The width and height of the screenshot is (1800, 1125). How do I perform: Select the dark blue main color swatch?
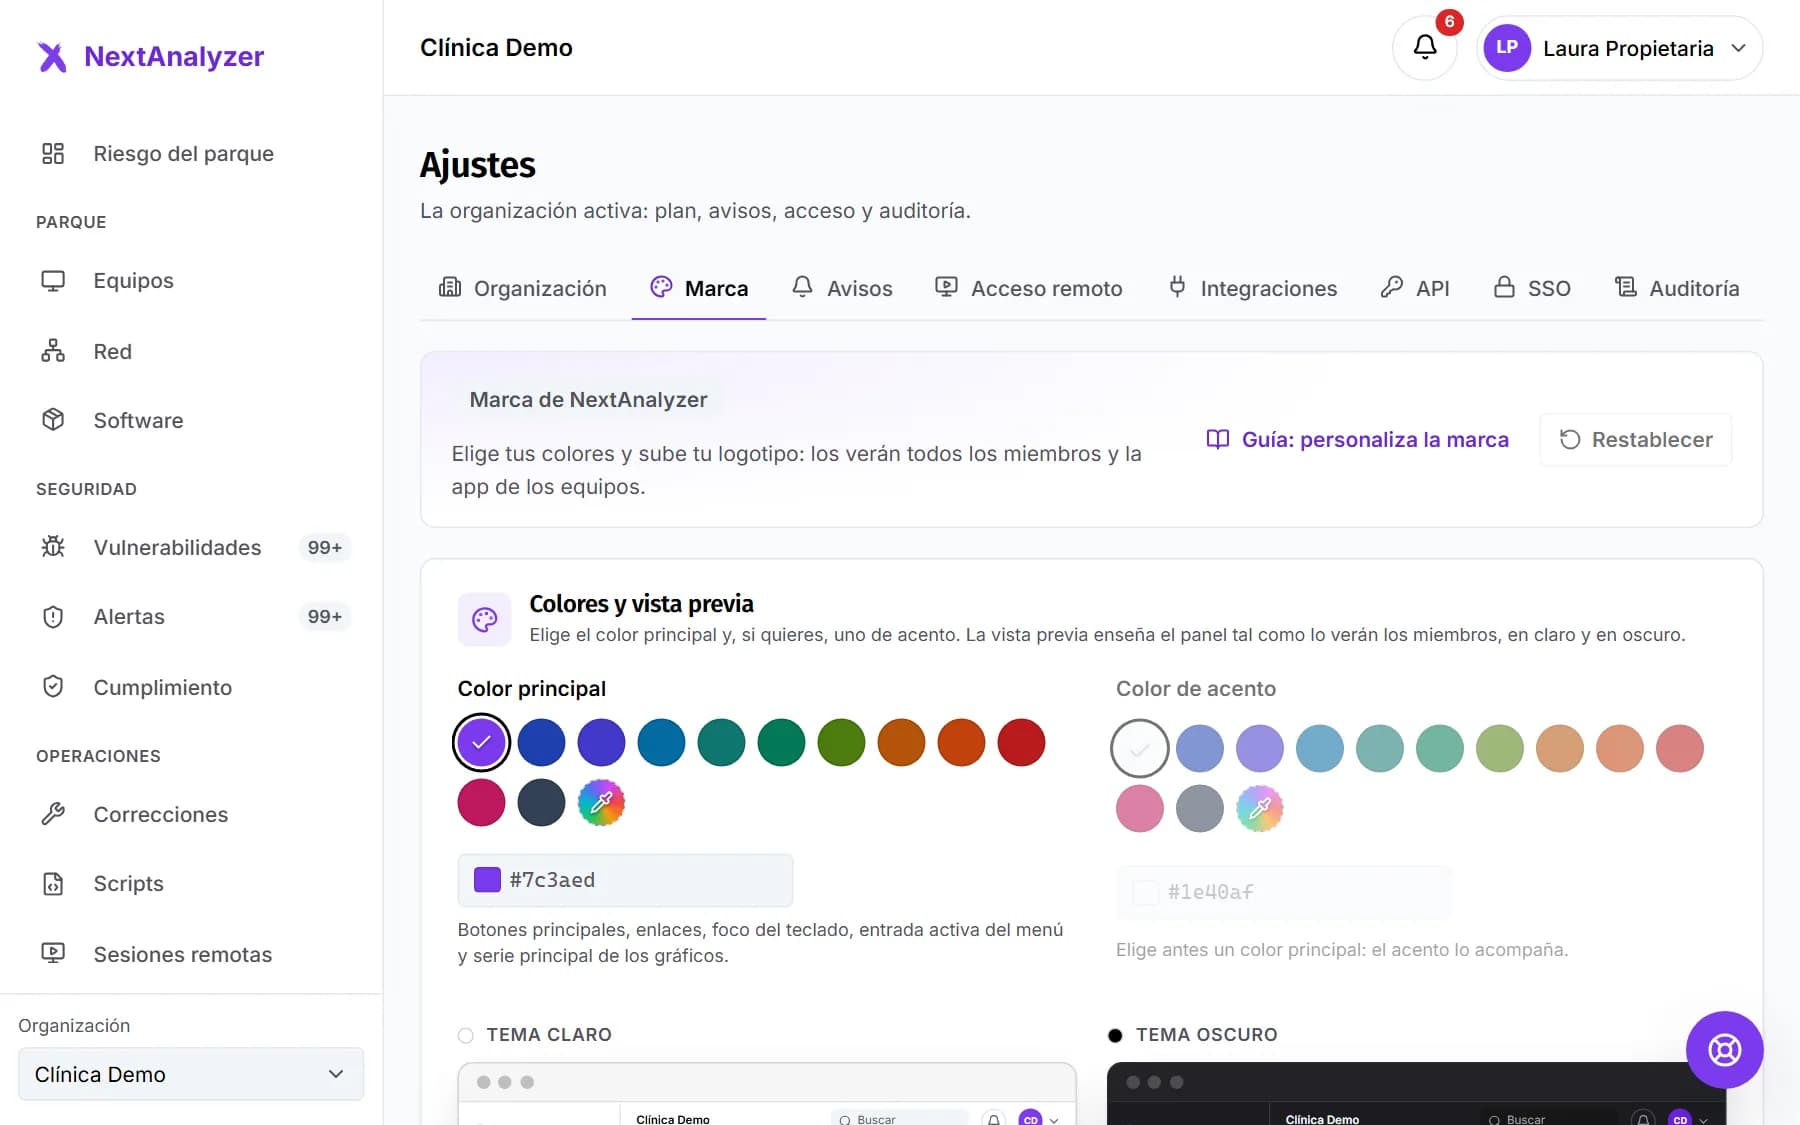541,743
